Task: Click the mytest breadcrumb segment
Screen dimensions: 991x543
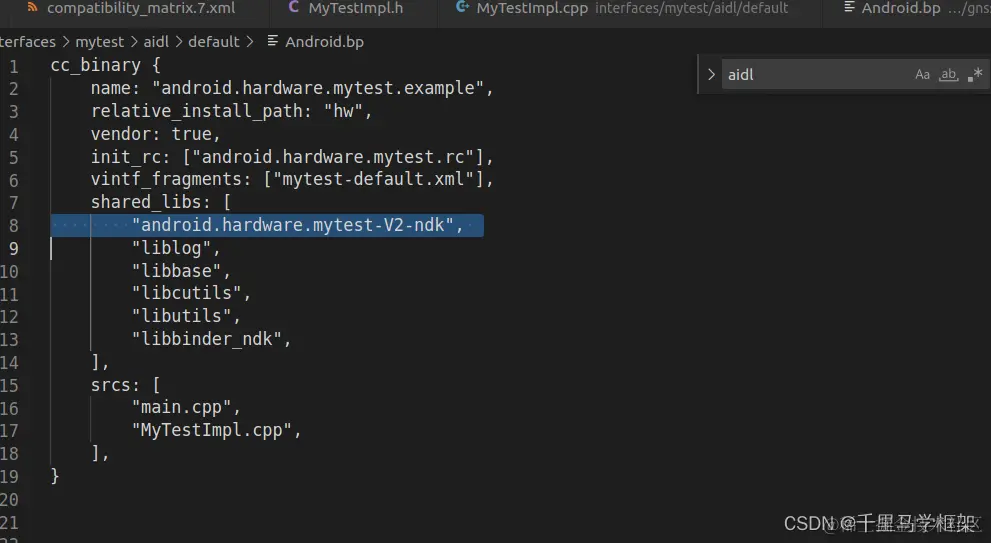Action: coord(99,42)
